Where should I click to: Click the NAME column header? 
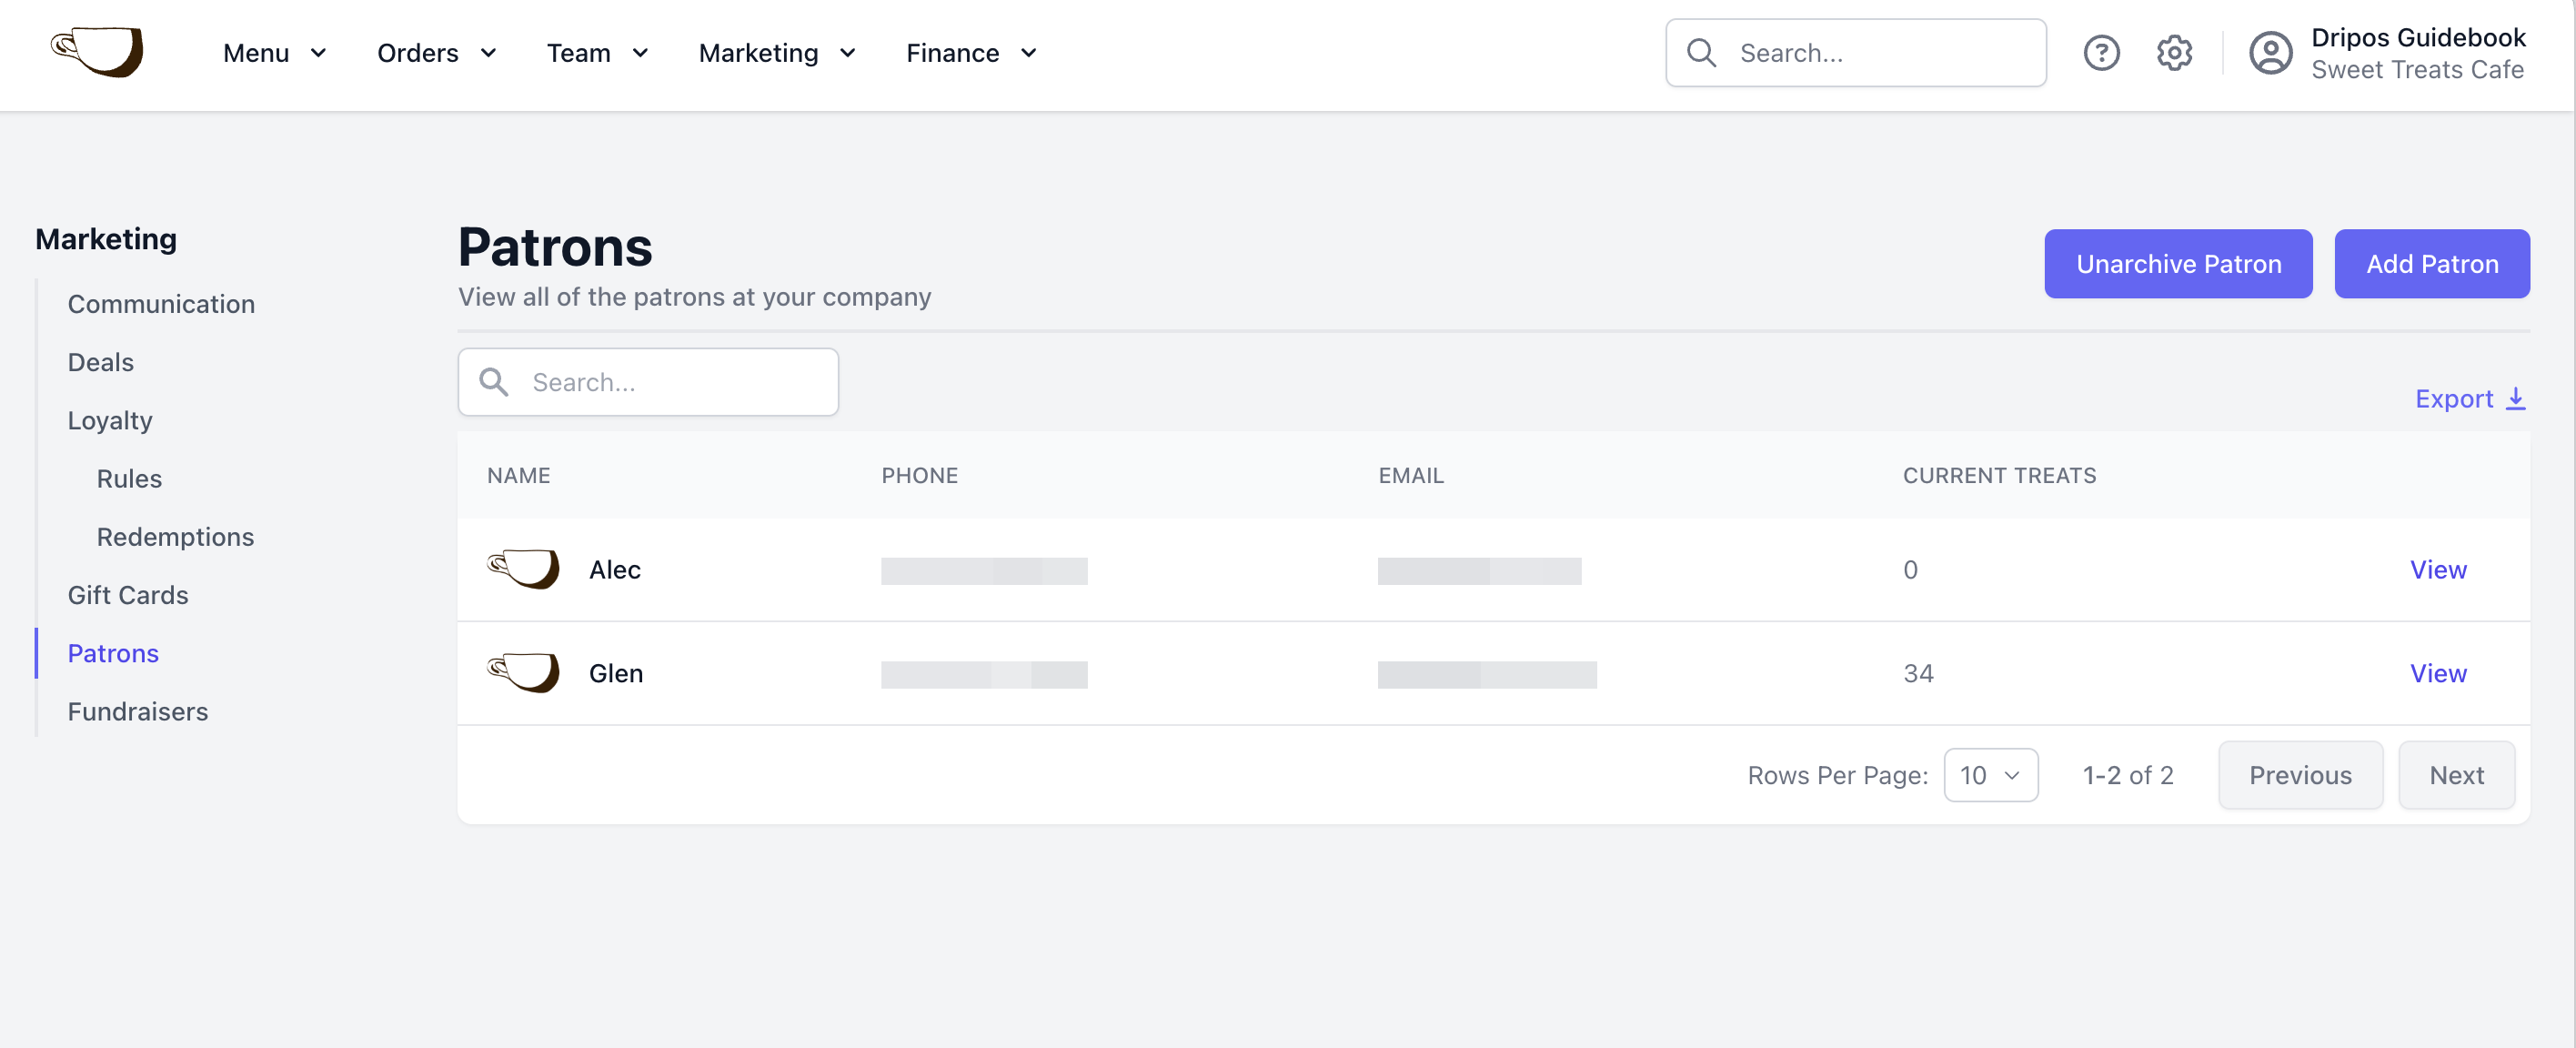pyautogui.click(x=518, y=475)
